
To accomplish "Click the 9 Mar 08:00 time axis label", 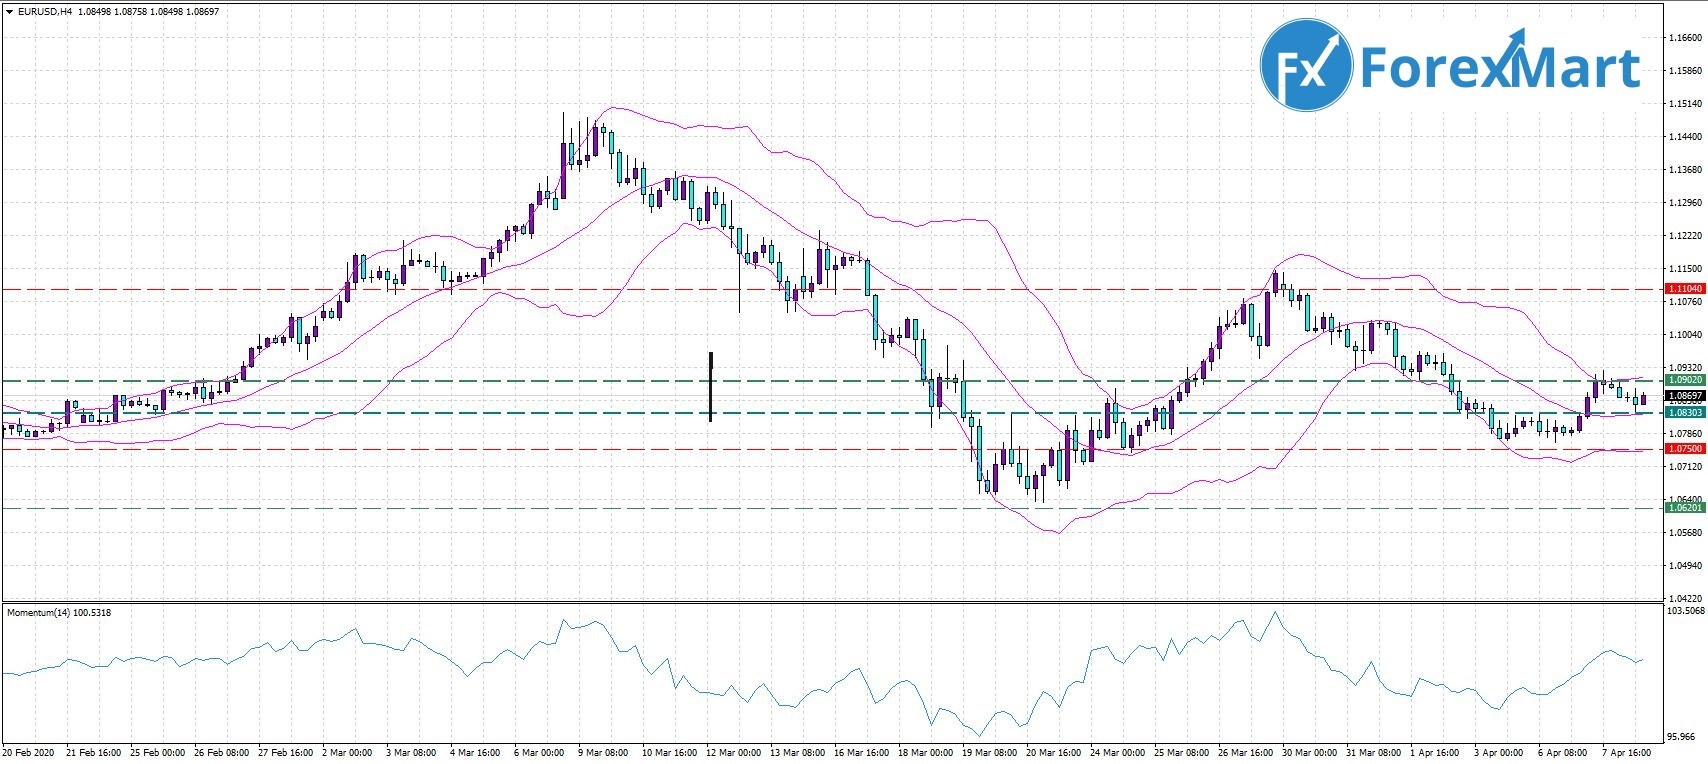I will coord(601,752).
